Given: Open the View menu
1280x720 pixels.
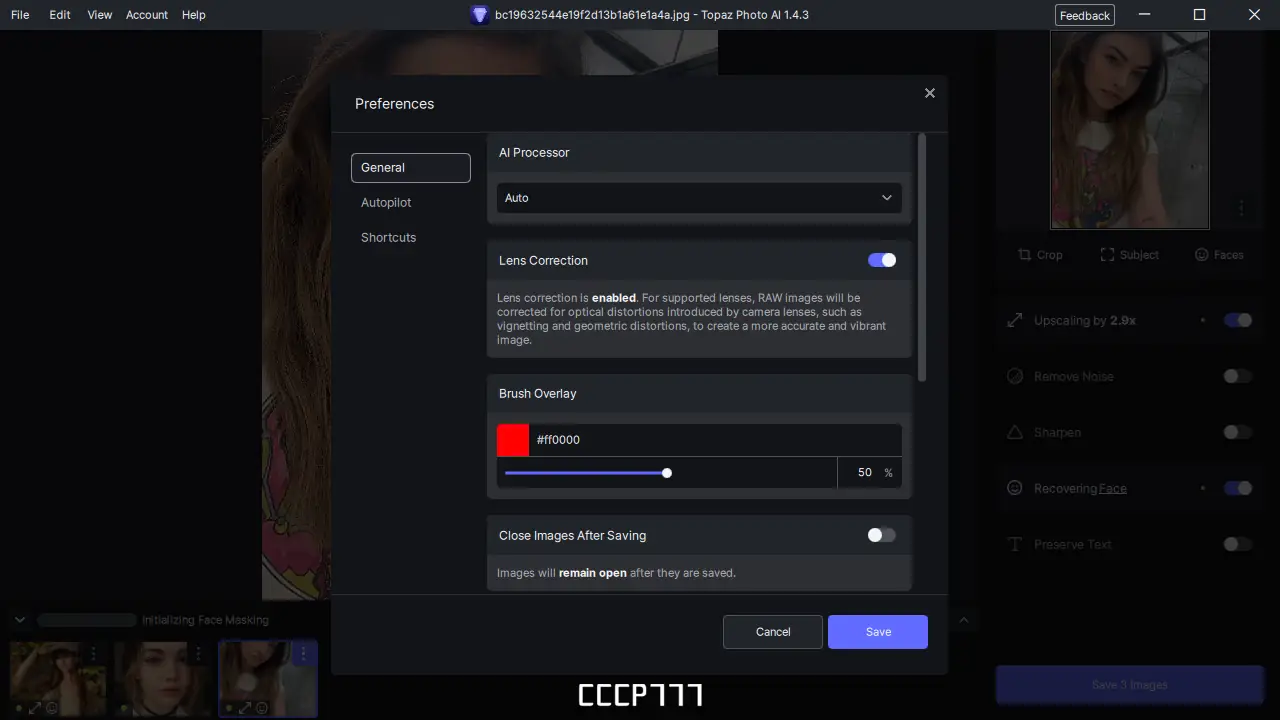Looking at the screenshot, I should 100,15.
